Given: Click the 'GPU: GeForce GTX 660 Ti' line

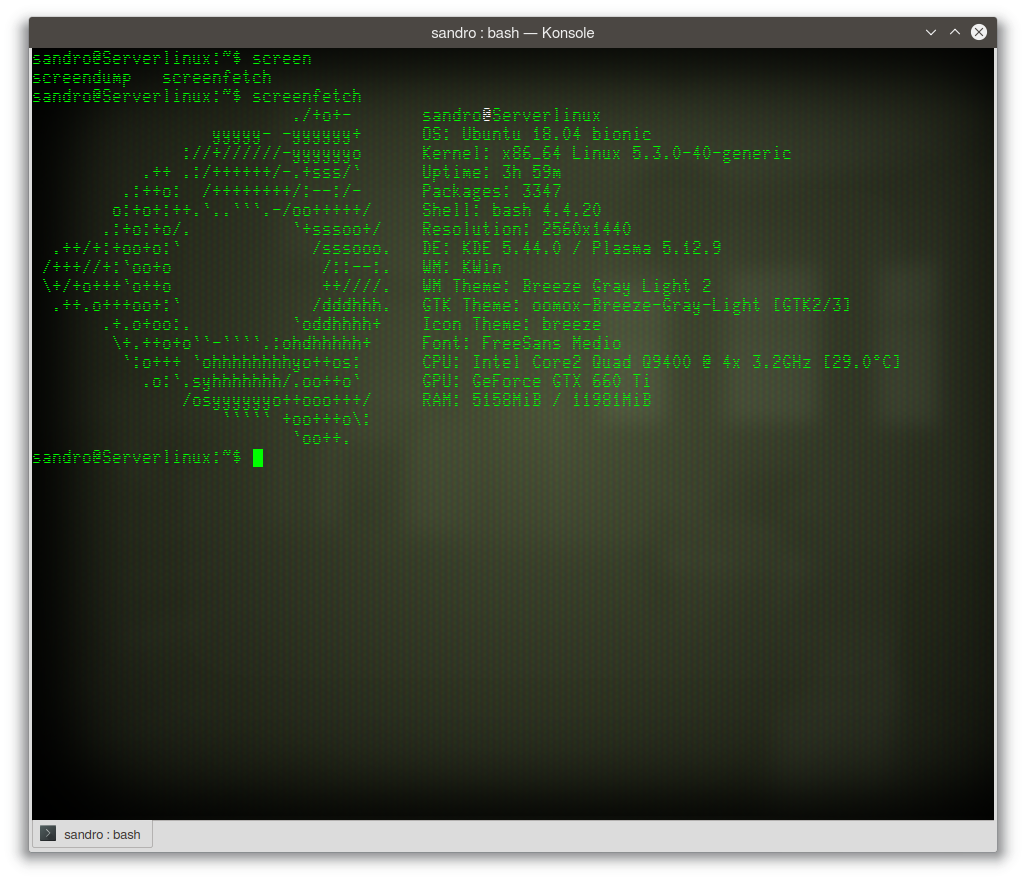Looking at the screenshot, I should pos(537,381).
